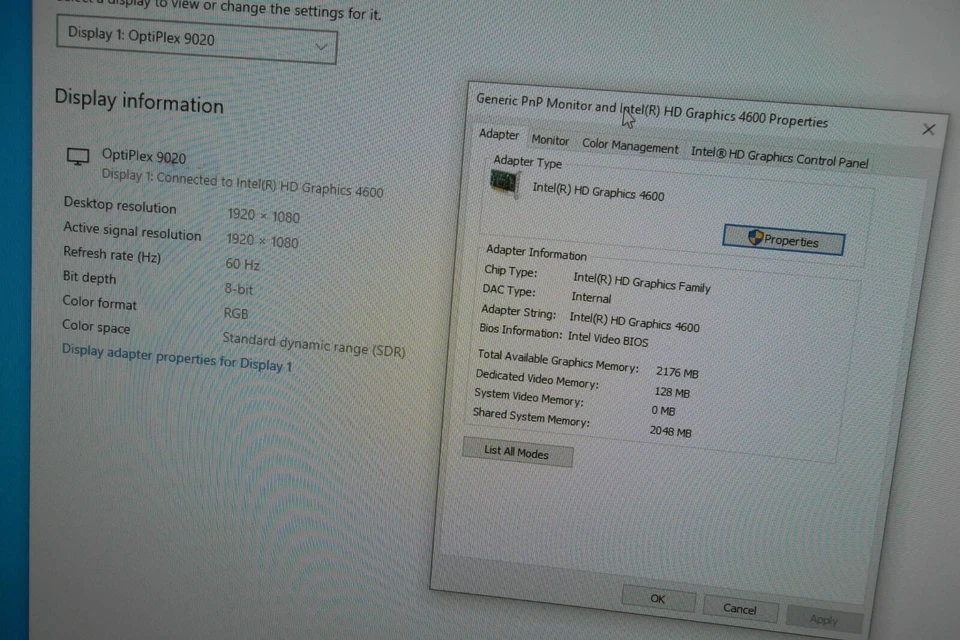
Task: Open the Display 1: OptiPlex 9020 dropdown
Action: [x=197, y=40]
